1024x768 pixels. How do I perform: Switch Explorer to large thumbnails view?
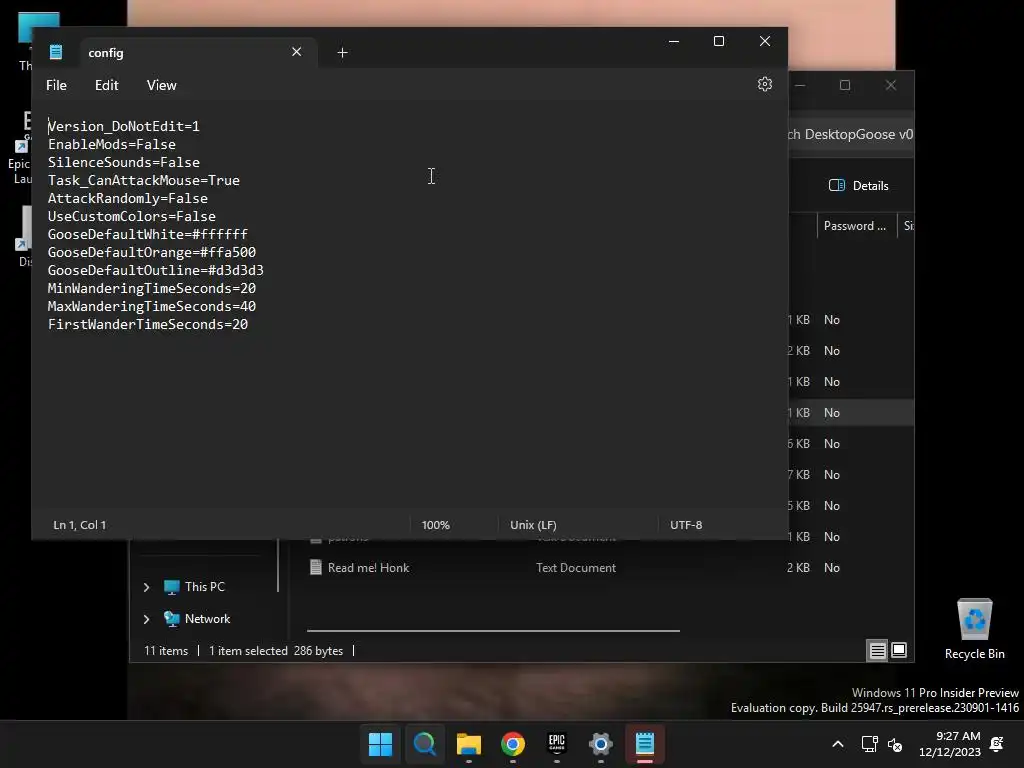[x=899, y=650]
